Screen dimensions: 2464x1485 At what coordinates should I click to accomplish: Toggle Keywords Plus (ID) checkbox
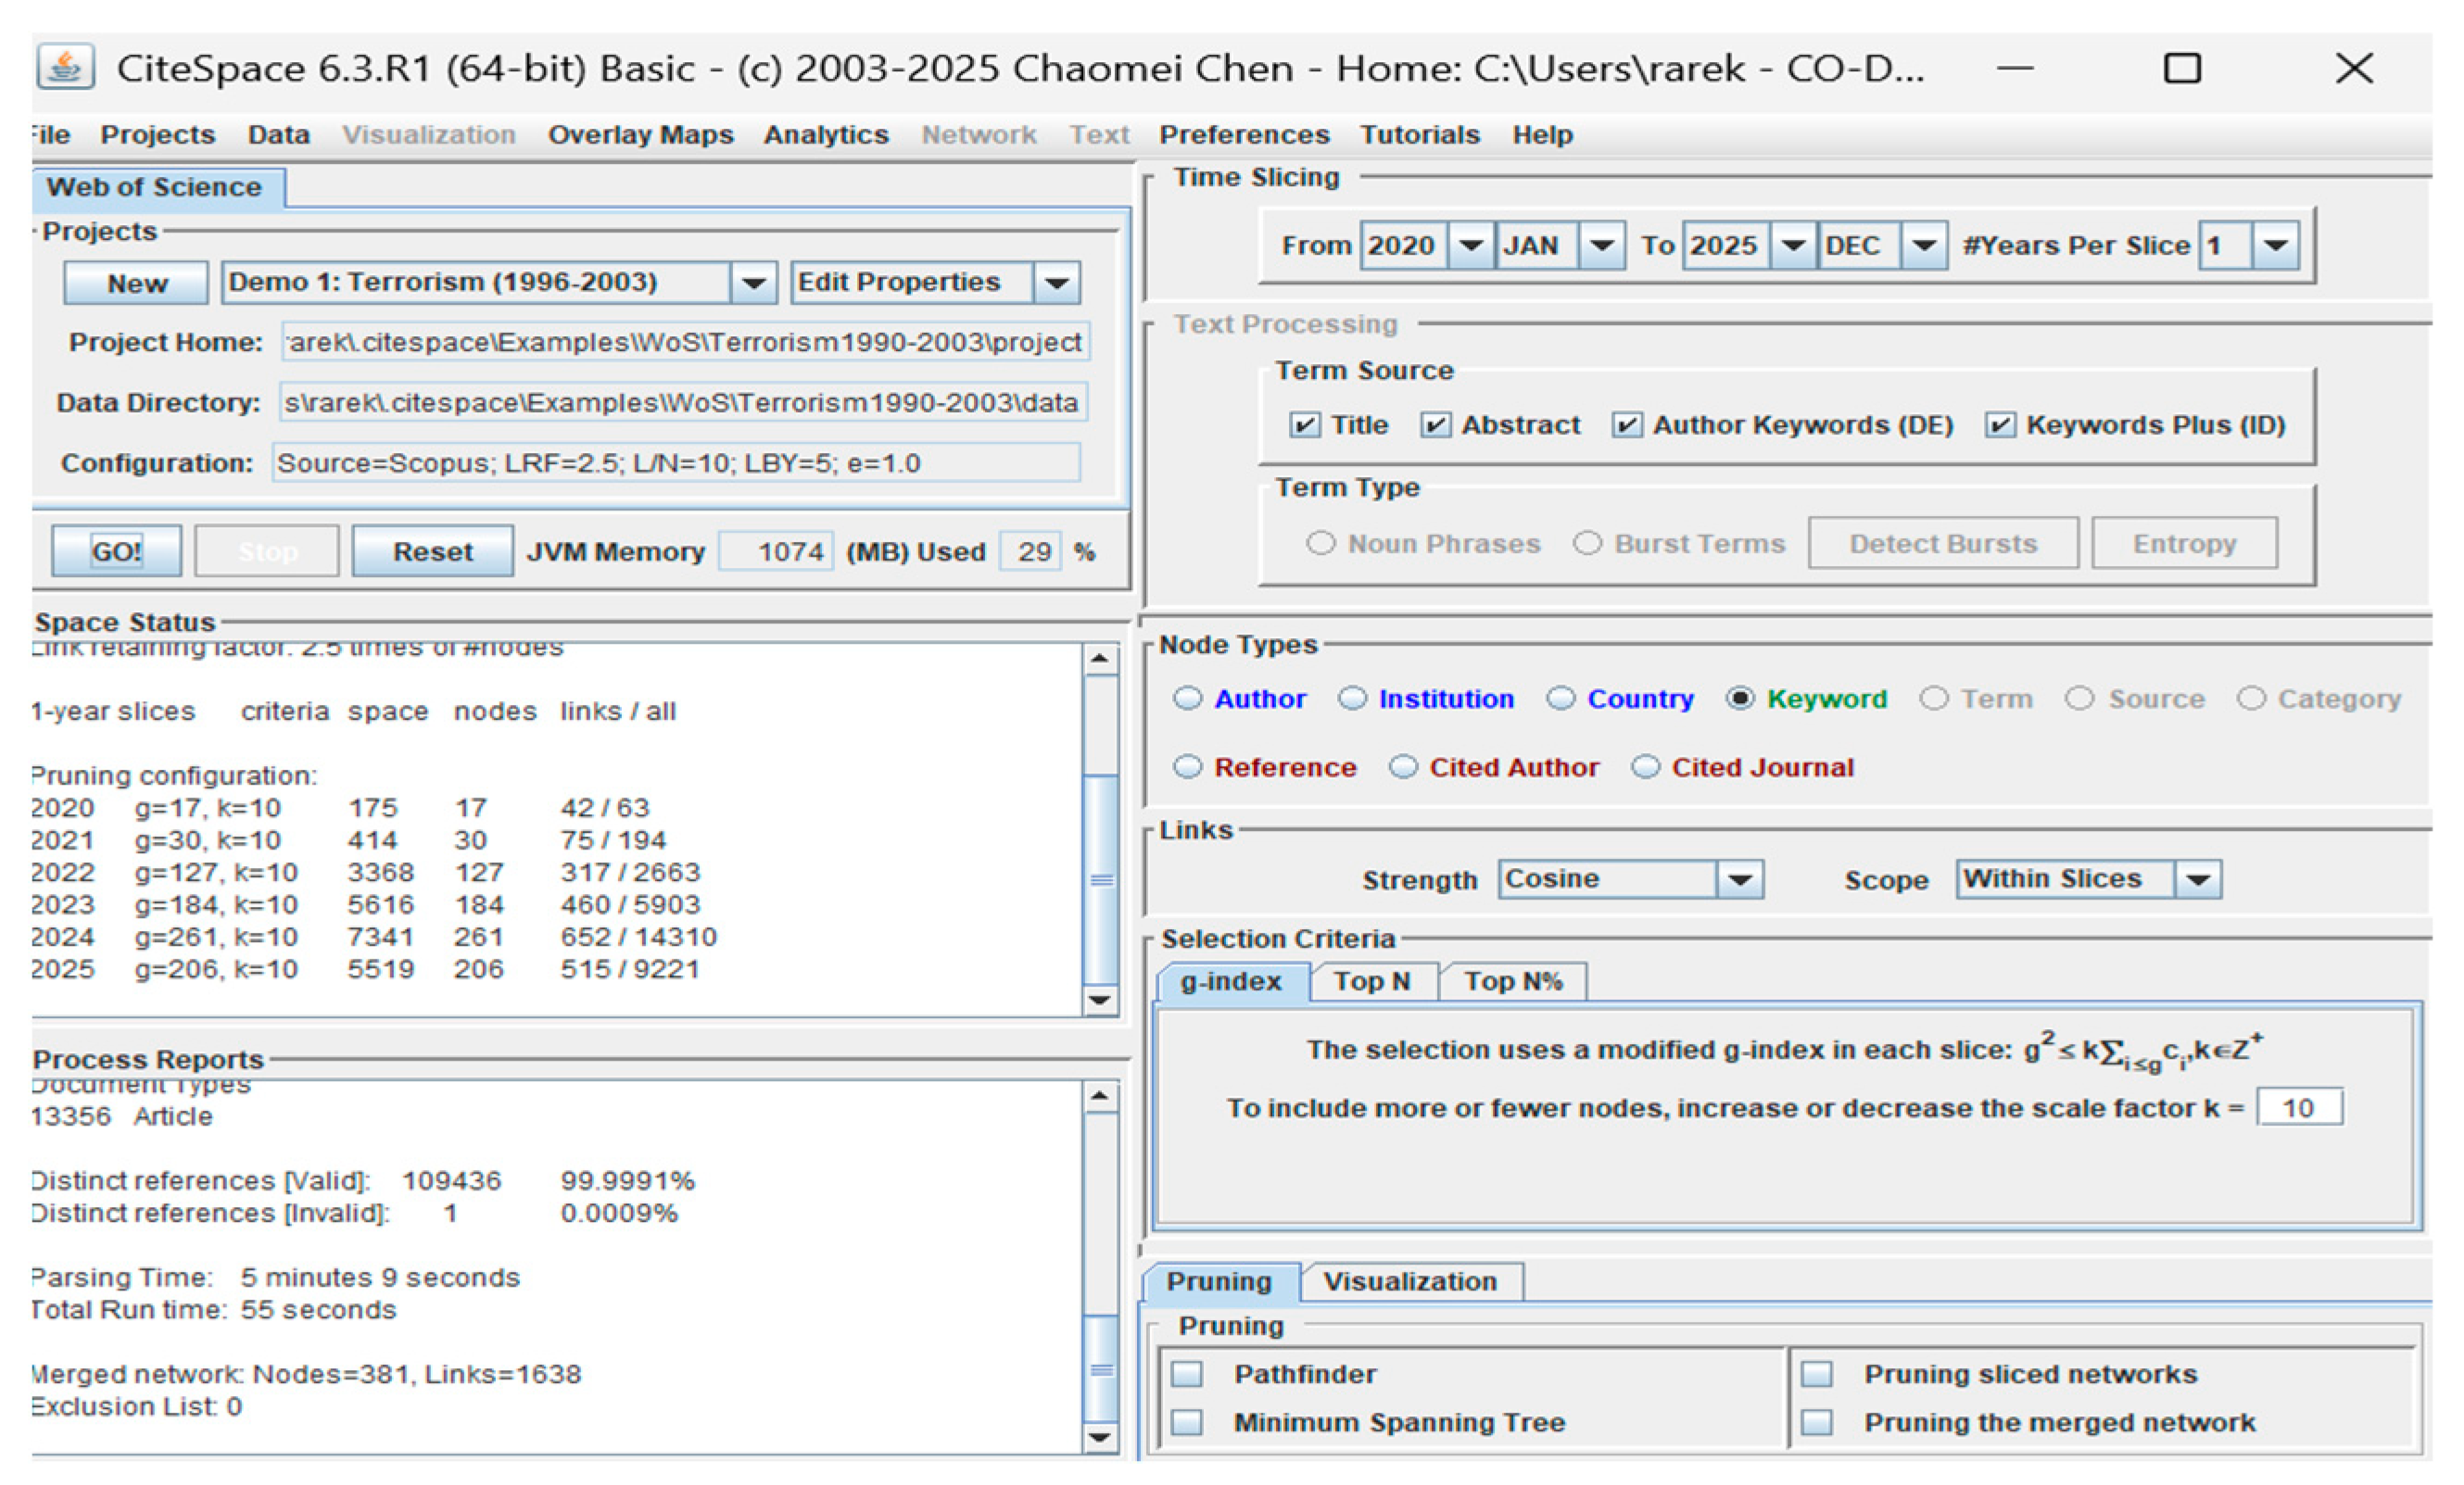(x=1999, y=425)
